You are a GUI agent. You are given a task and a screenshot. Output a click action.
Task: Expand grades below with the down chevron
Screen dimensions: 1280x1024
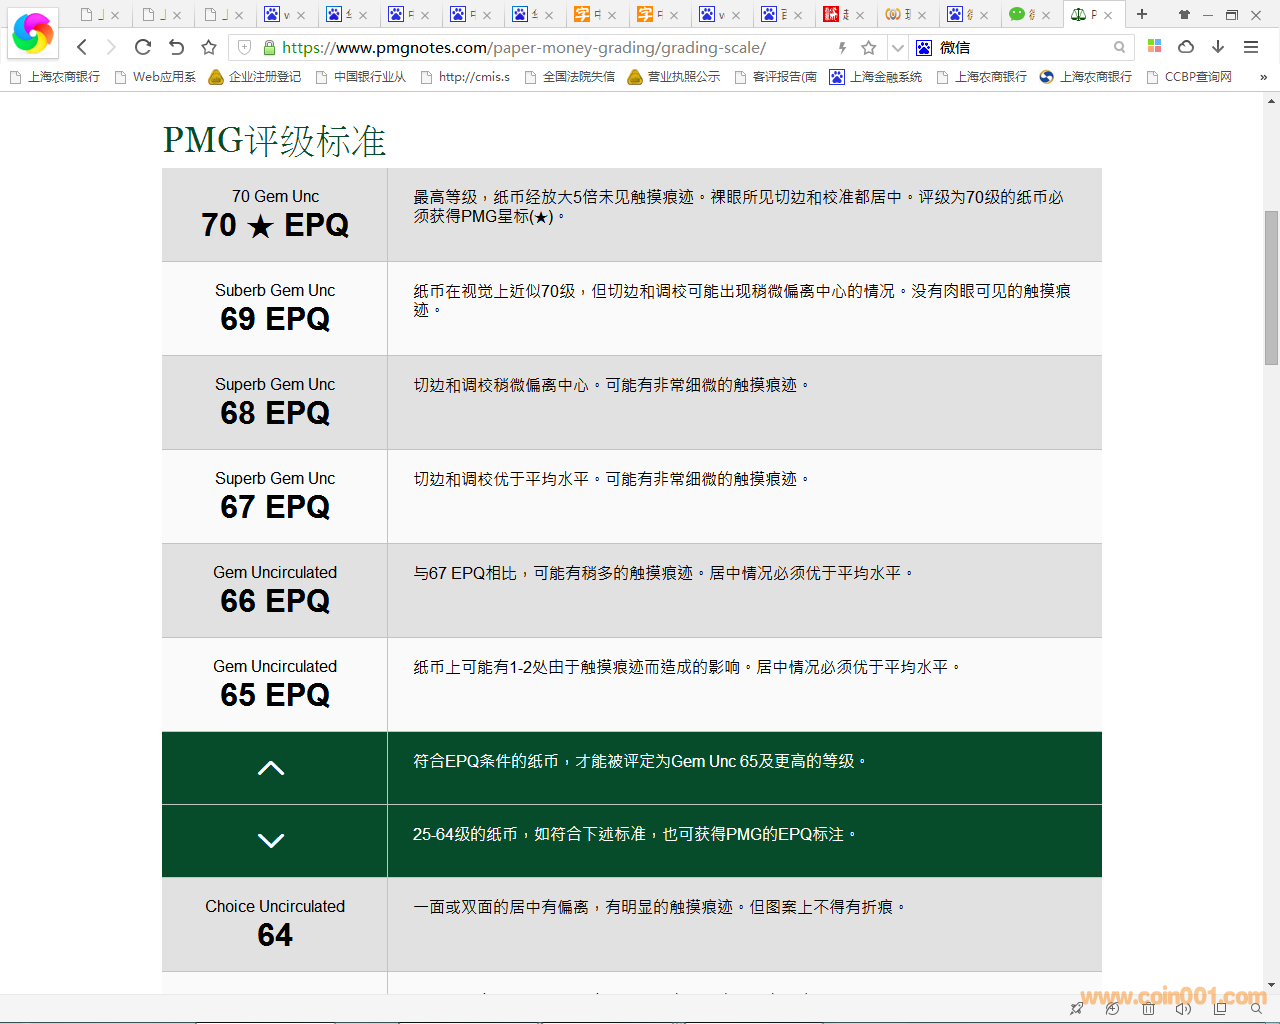(271, 841)
